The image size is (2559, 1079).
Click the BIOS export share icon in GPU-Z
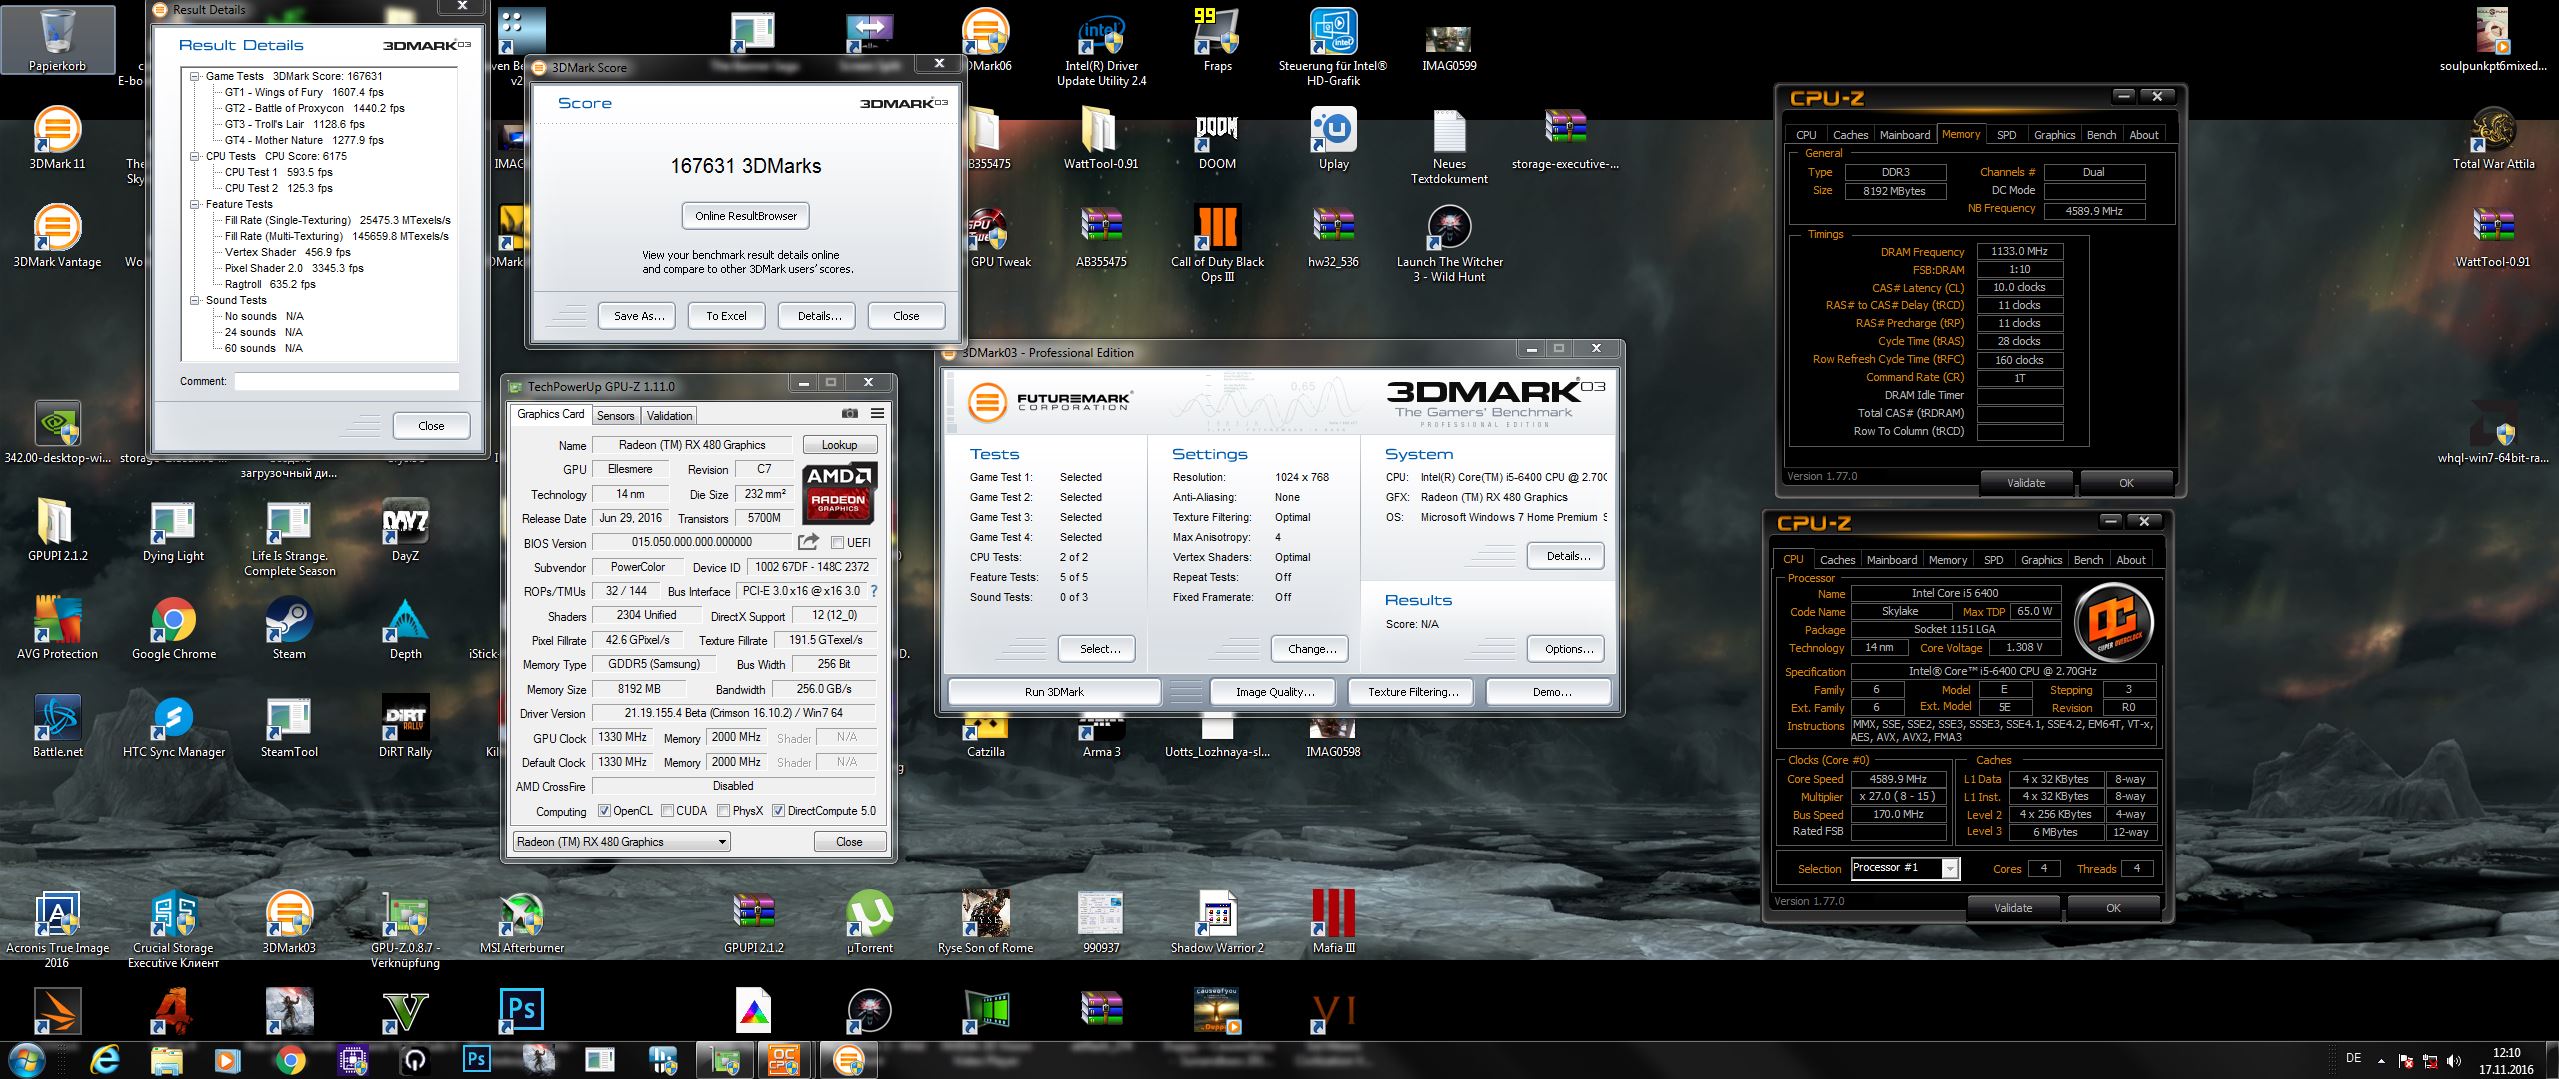(807, 542)
